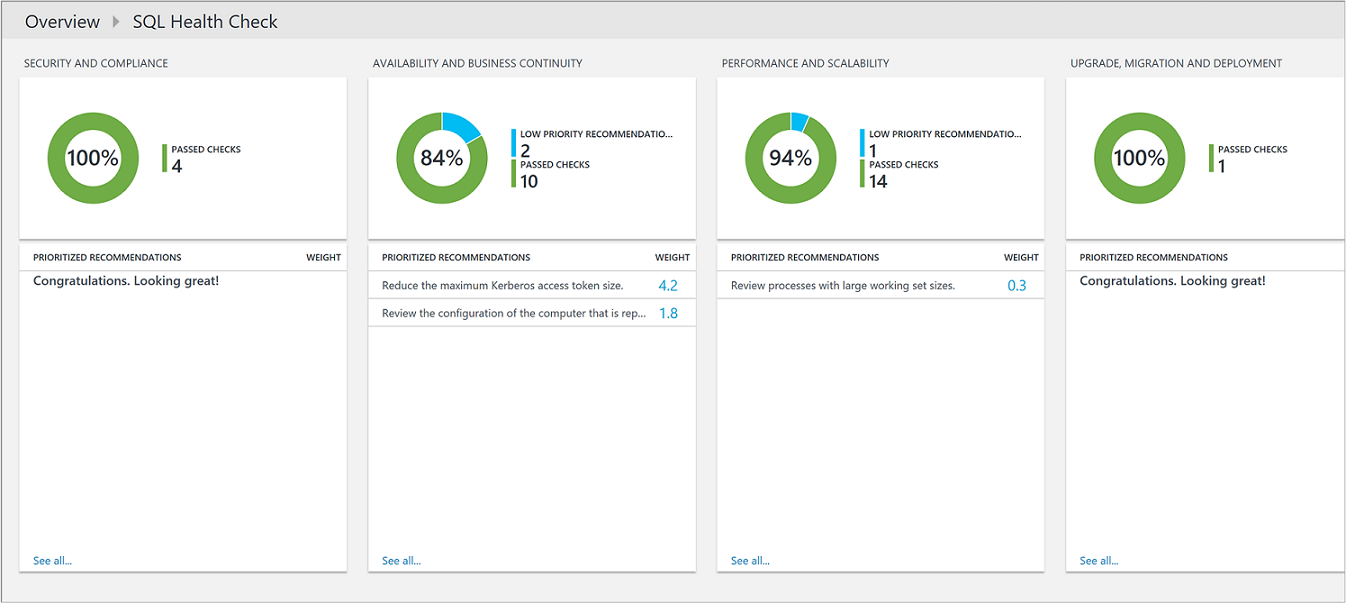The height and width of the screenshot is (603, 1346).
Task: Open "See all..." under Upgrade, Migration and Deployment
Action: click(x=1099, y=560)
